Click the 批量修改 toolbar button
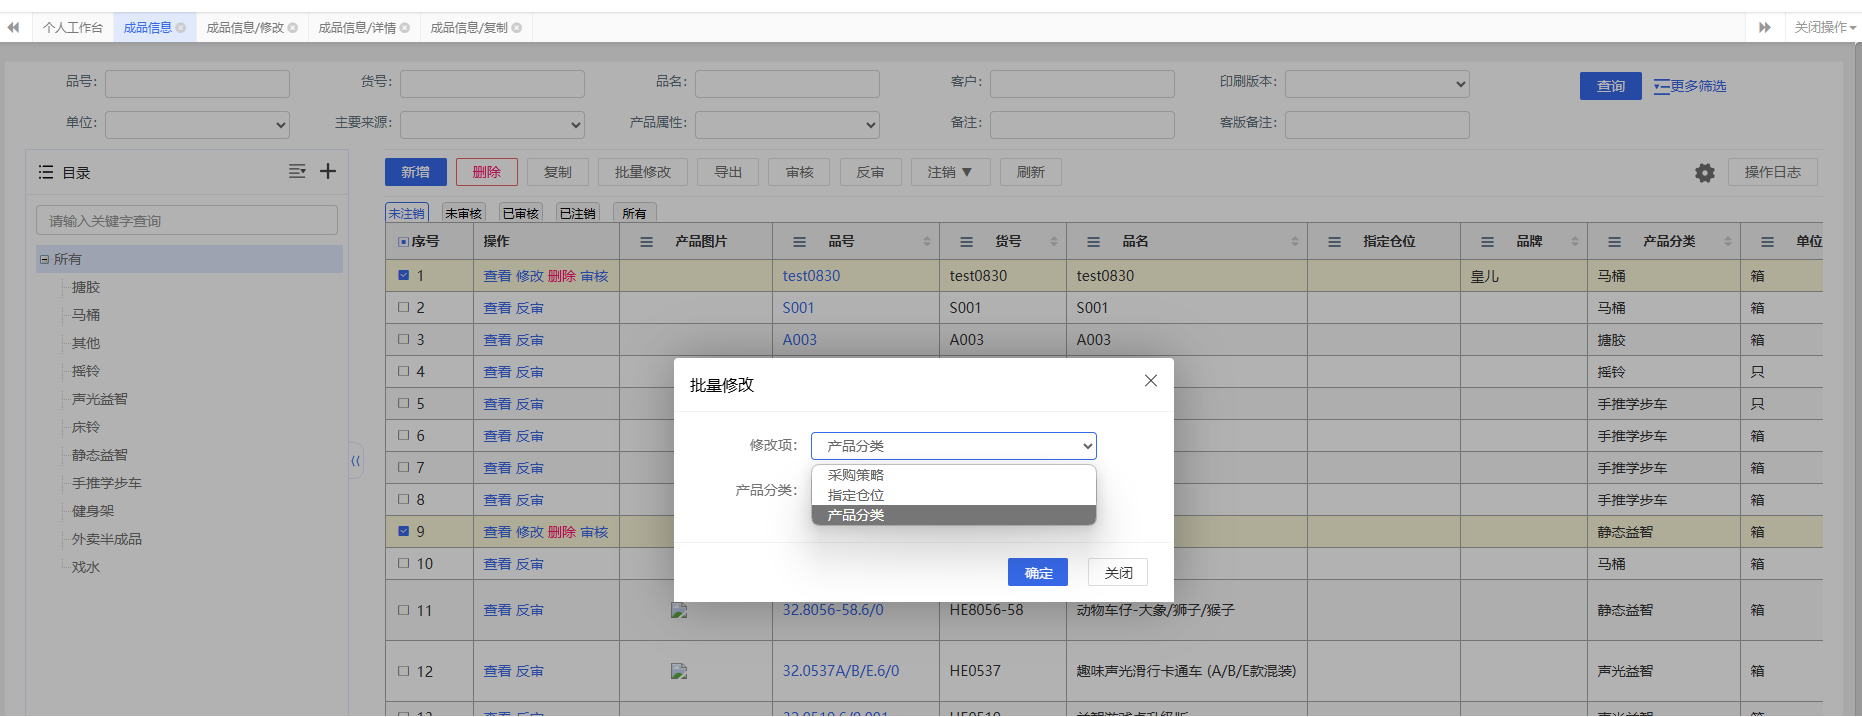 [x=643, y=172]
